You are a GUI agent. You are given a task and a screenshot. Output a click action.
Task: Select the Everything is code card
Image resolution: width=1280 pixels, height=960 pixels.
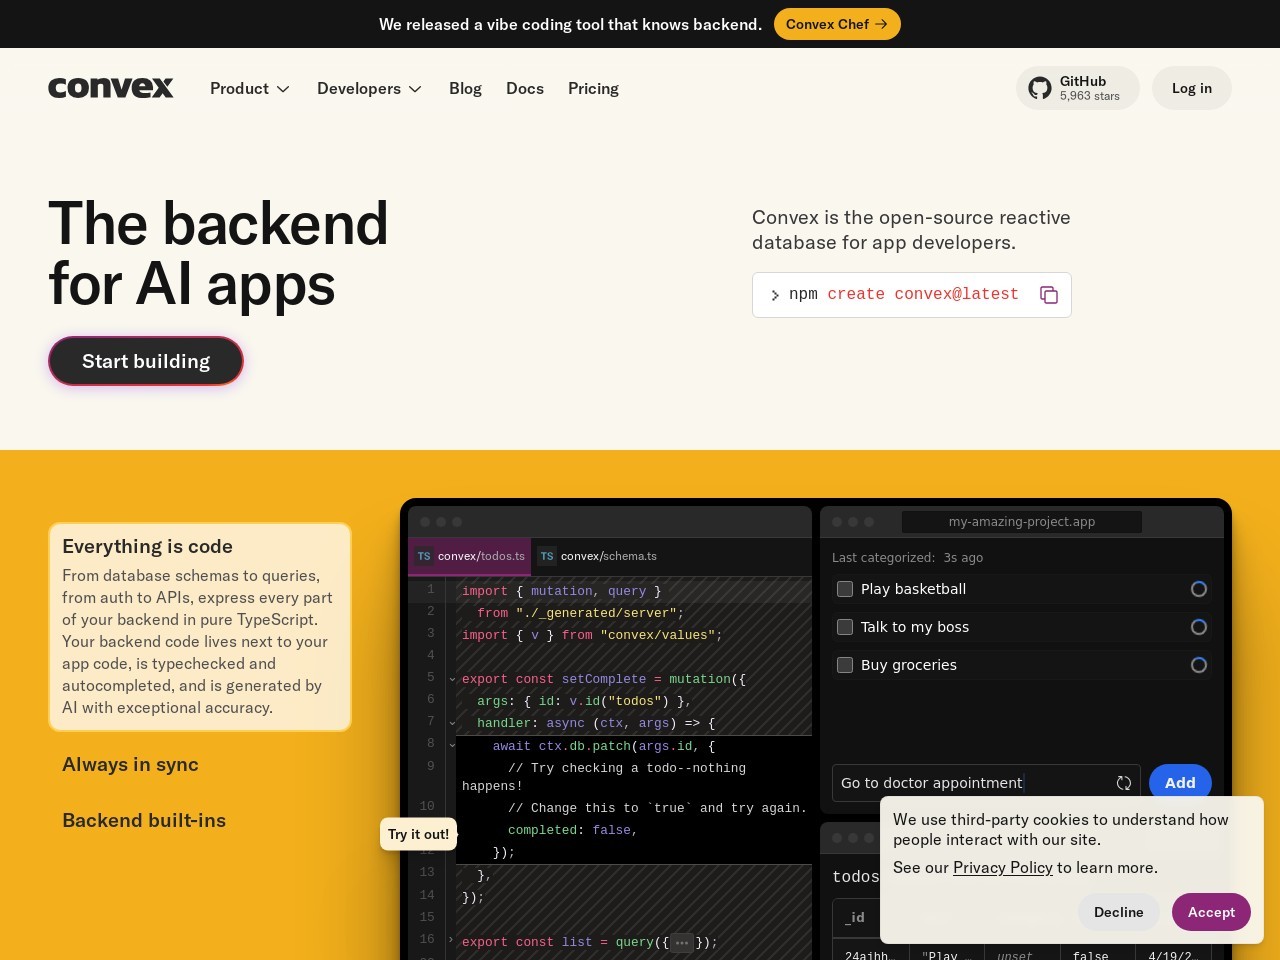click(x=200, y=627)
